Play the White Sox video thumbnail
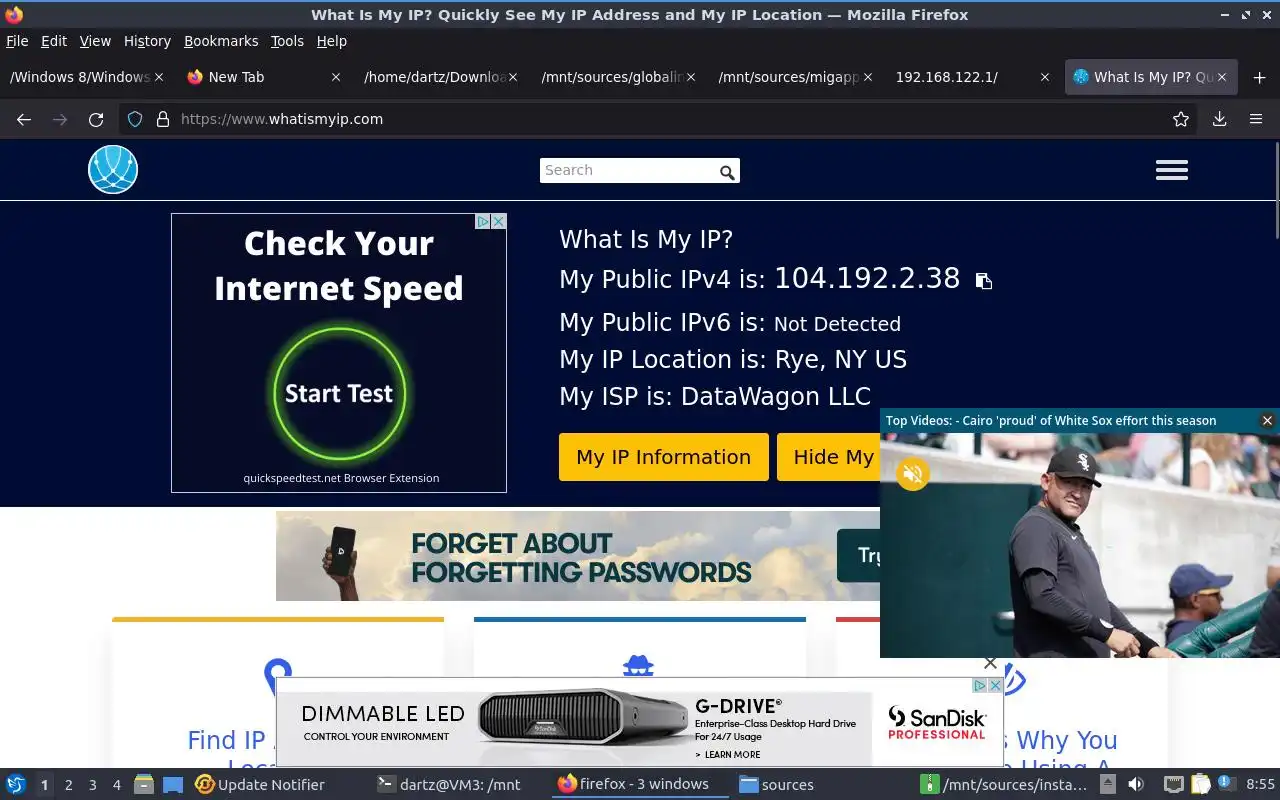Image resolution: width=1280 pixels, height=800 pixels. pyautogui.click(x=1080, y=546)
